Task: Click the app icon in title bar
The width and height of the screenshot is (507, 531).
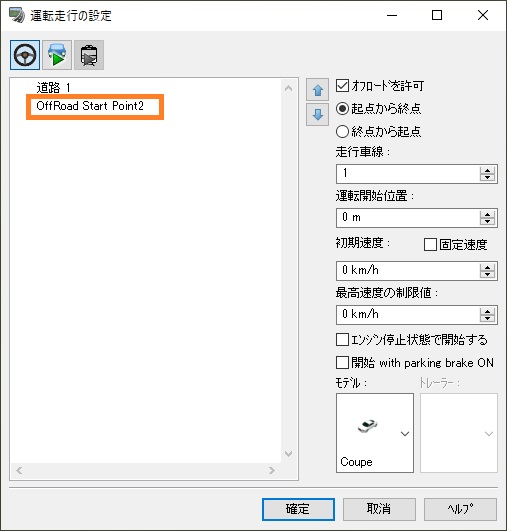Action: click(x=17, y=15)
